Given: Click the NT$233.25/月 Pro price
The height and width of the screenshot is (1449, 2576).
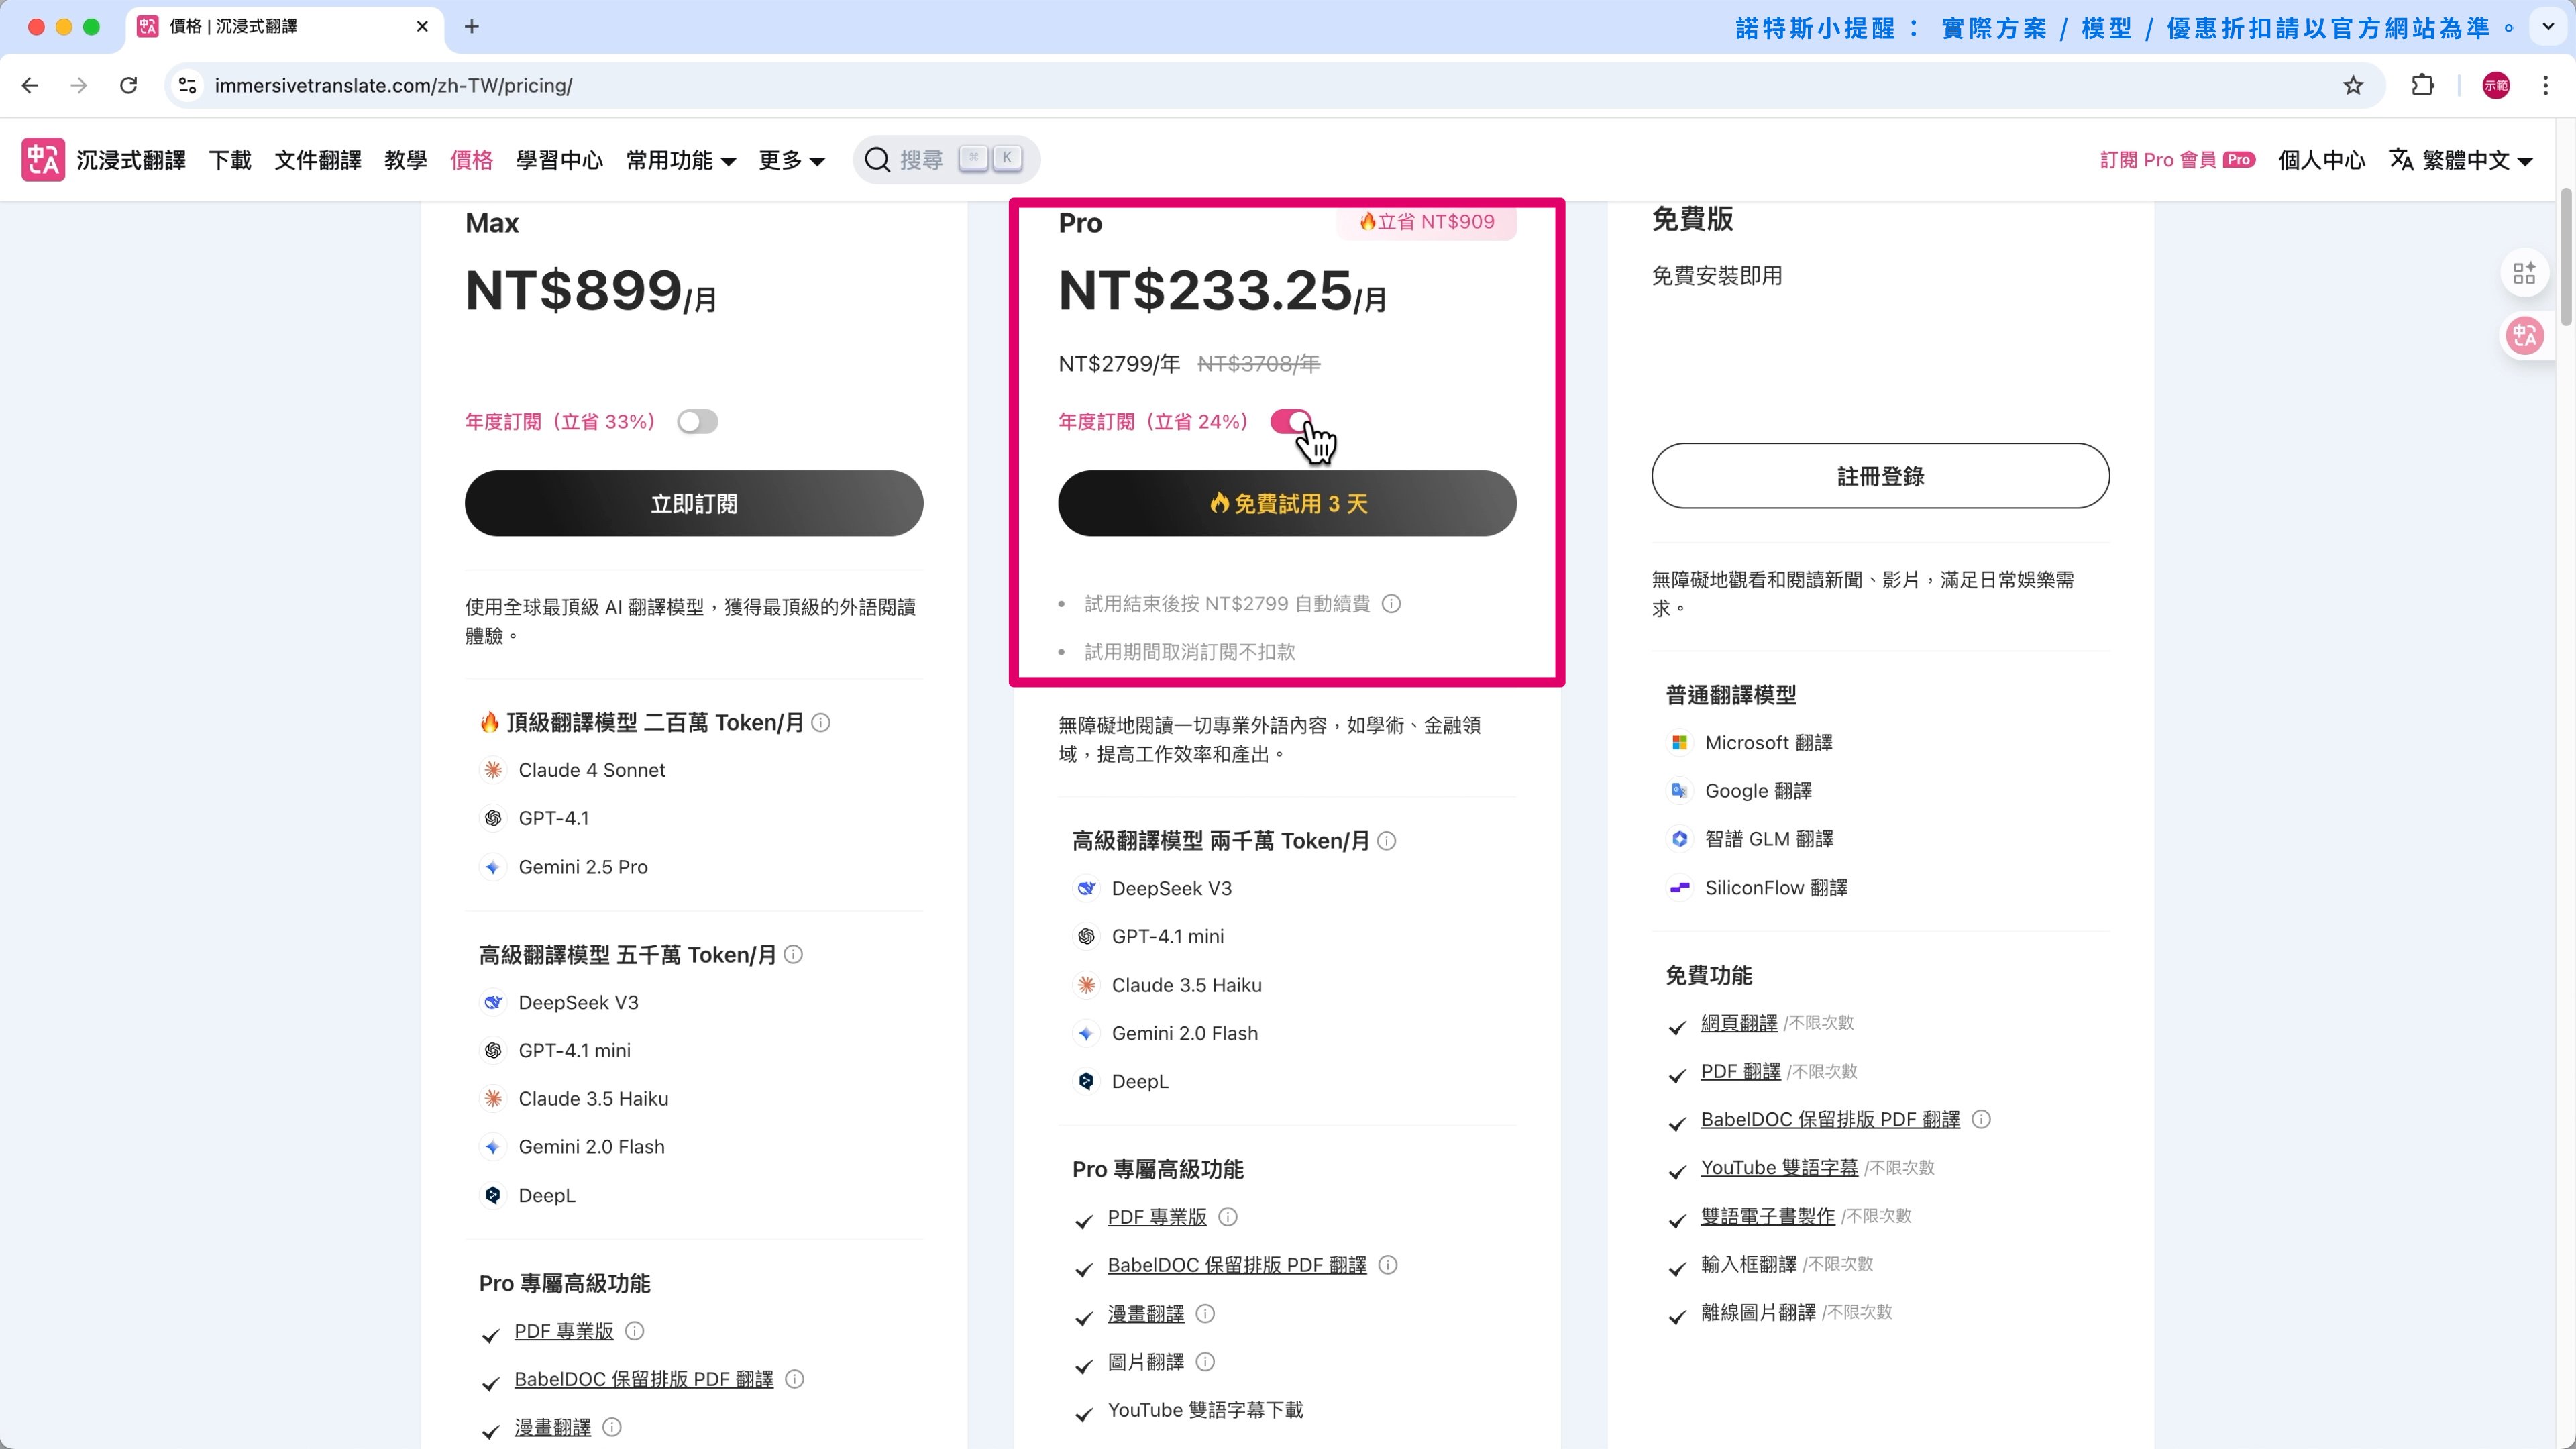Looking at the screenshot, I should point(1222,291).
